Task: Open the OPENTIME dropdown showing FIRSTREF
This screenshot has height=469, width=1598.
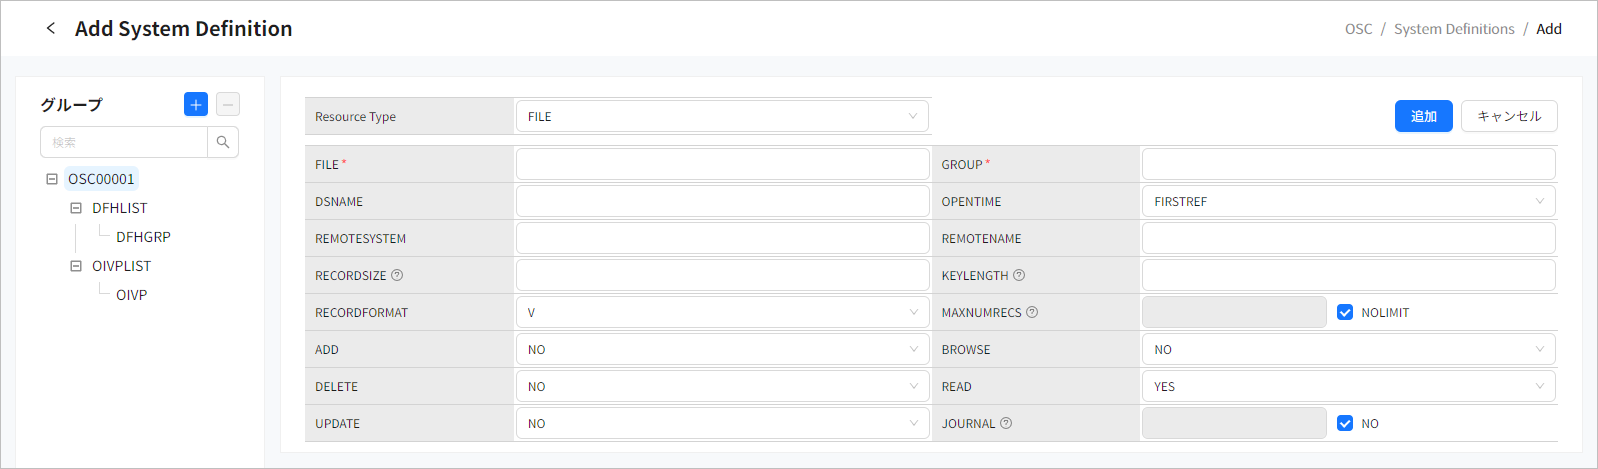Action: (x=1347, y=202)
